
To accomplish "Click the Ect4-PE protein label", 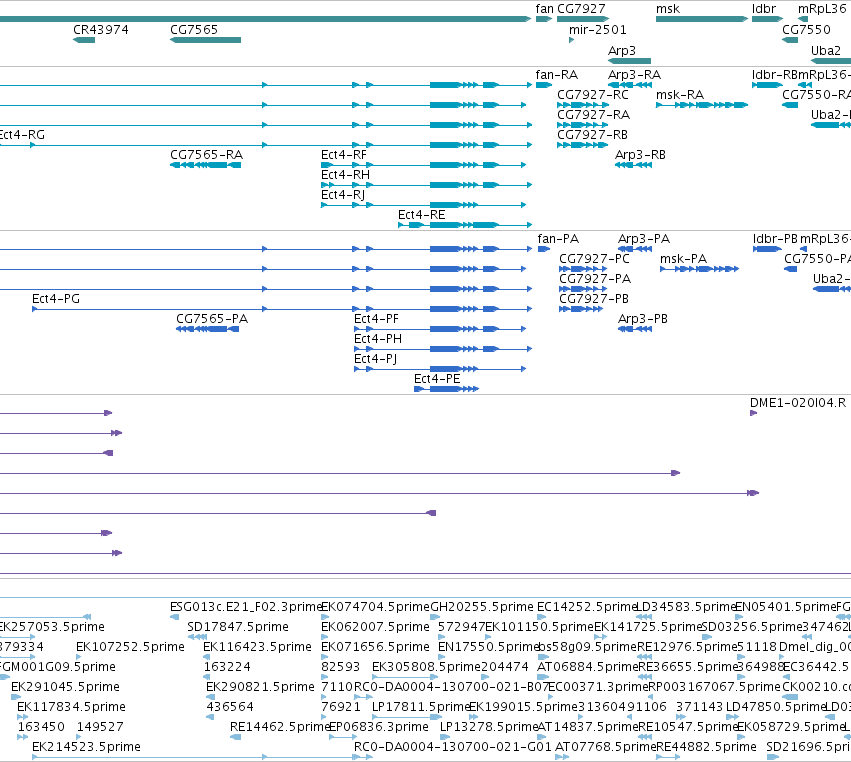I will [x=437, y=378].
